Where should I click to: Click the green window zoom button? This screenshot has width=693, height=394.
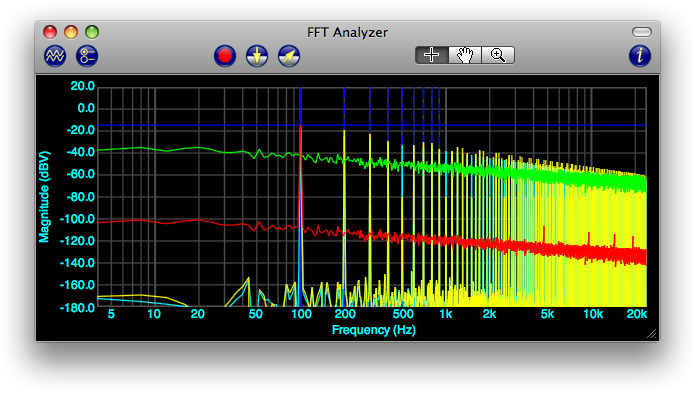[92, 32]
